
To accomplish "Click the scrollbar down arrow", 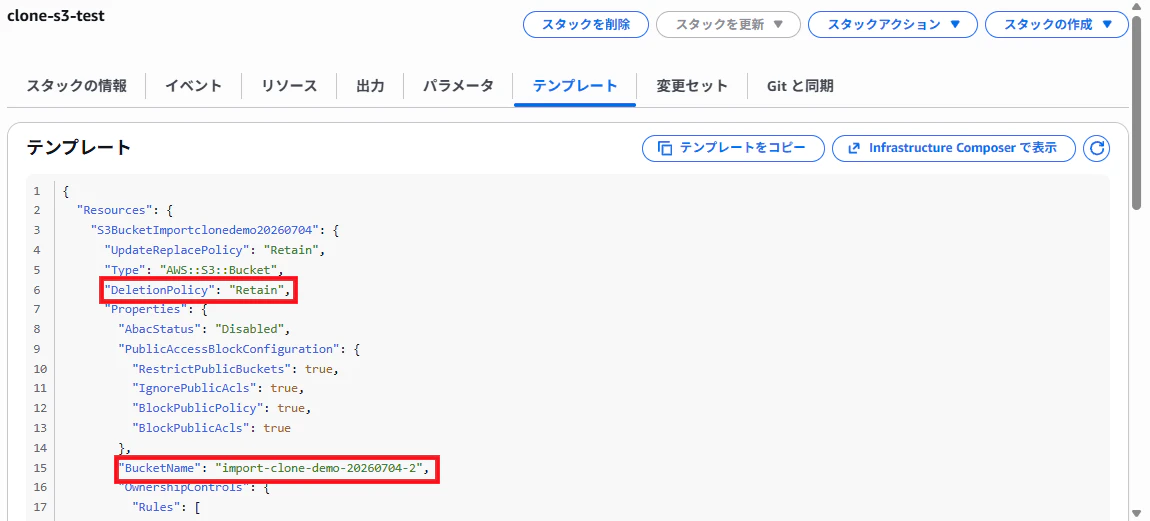I will (1136, 514).
